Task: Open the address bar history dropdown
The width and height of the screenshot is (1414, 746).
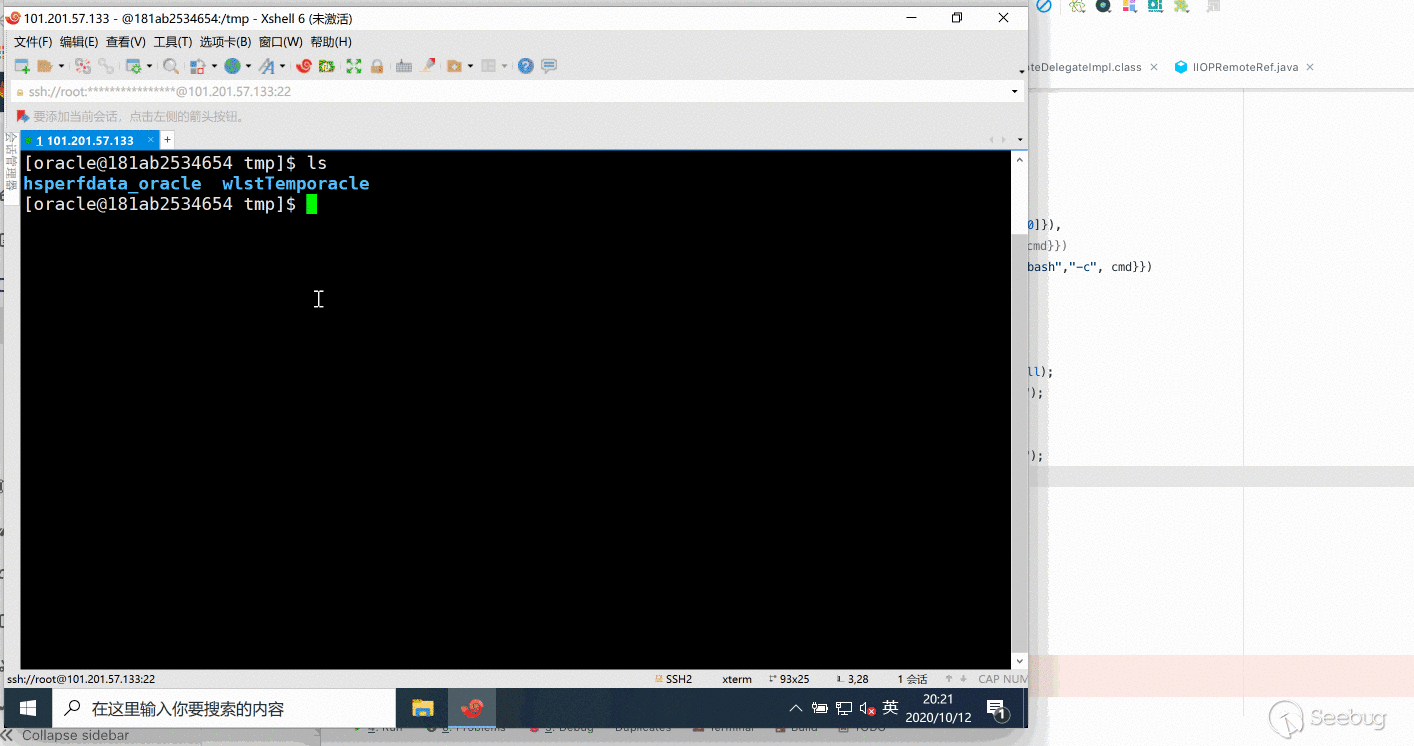Action: (x=1015, y=91)
